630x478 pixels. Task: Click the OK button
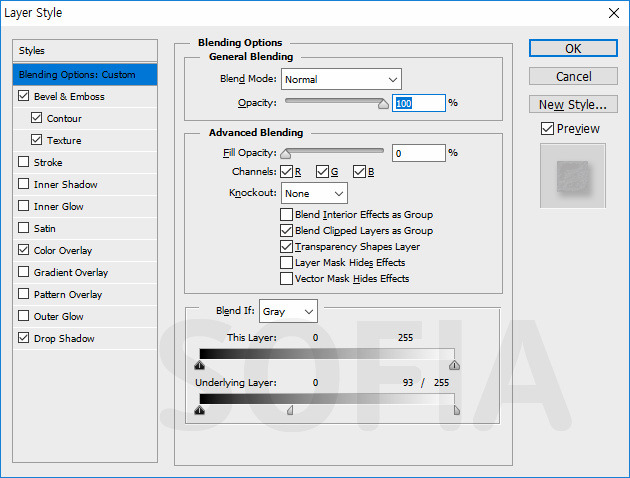[573, 48]
